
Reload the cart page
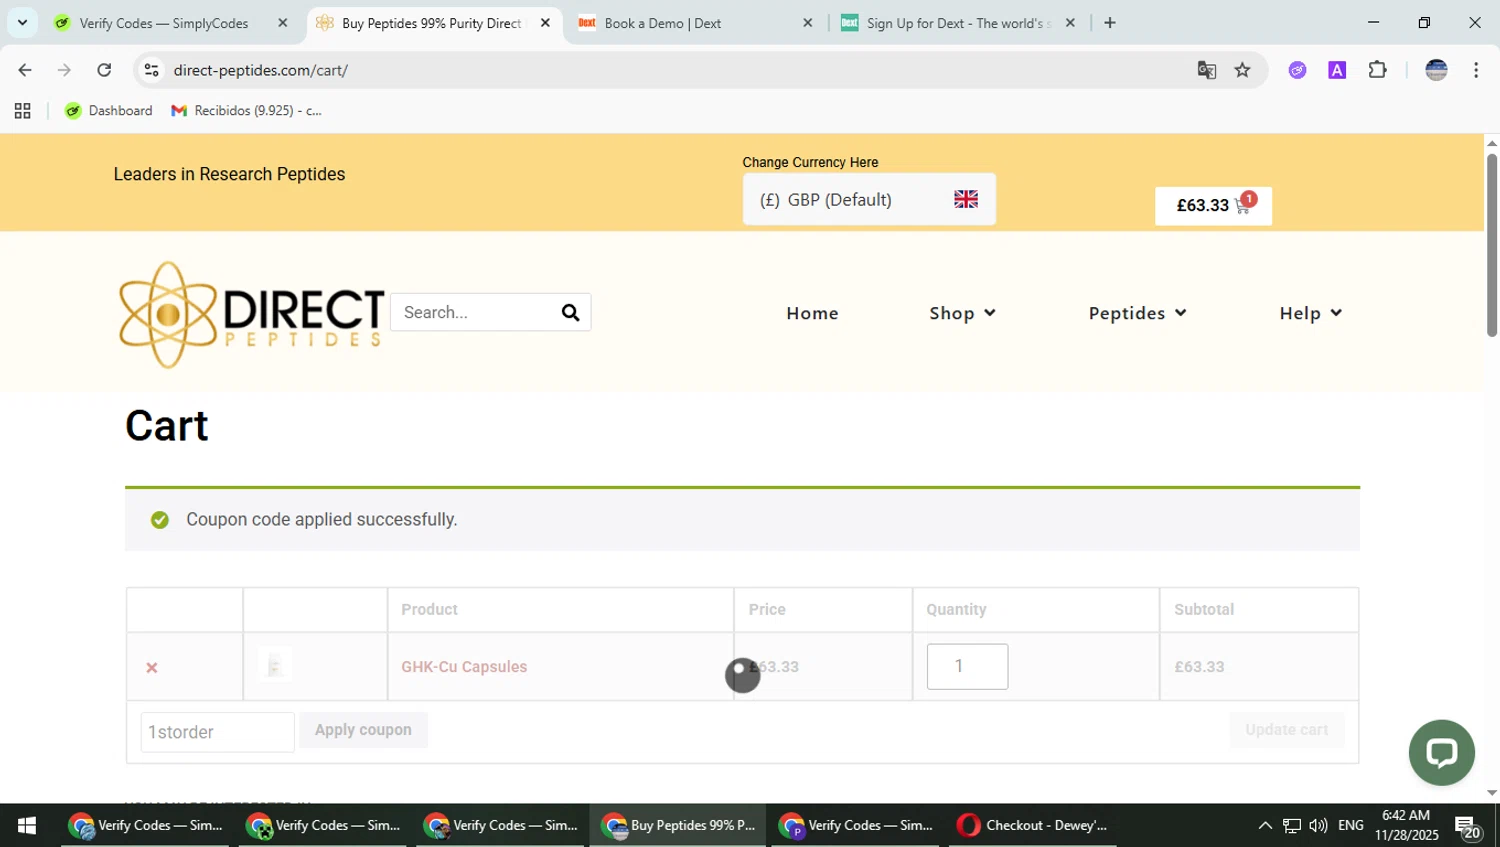pyautogui.click(x=104, y=70)
